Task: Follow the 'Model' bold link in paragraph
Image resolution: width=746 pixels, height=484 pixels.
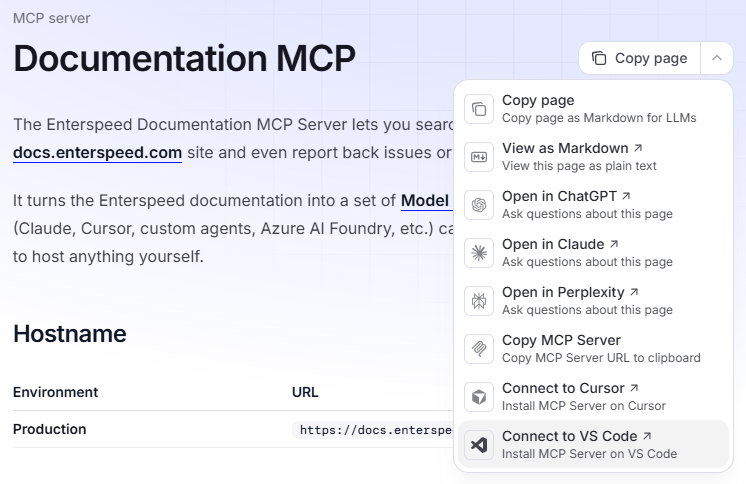Action: coord(425,201)
